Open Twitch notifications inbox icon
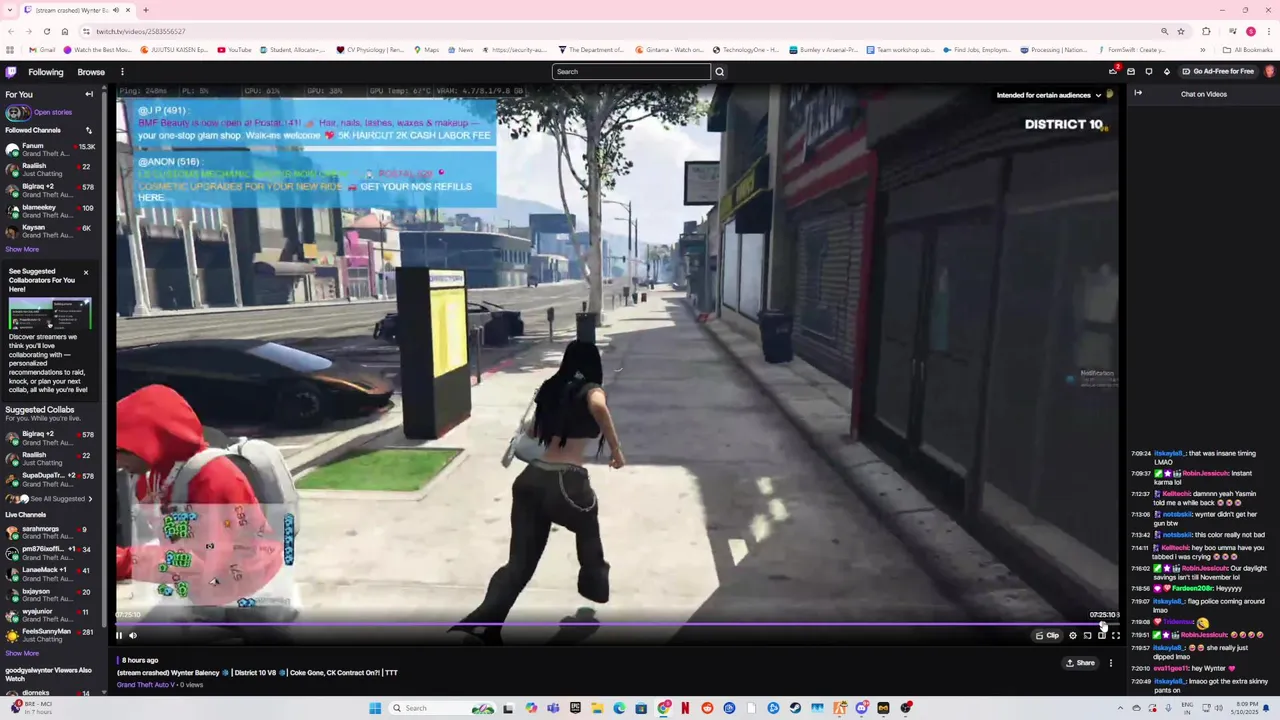1280x720 pixels. pyautogui.click(x=1131, y=72)
